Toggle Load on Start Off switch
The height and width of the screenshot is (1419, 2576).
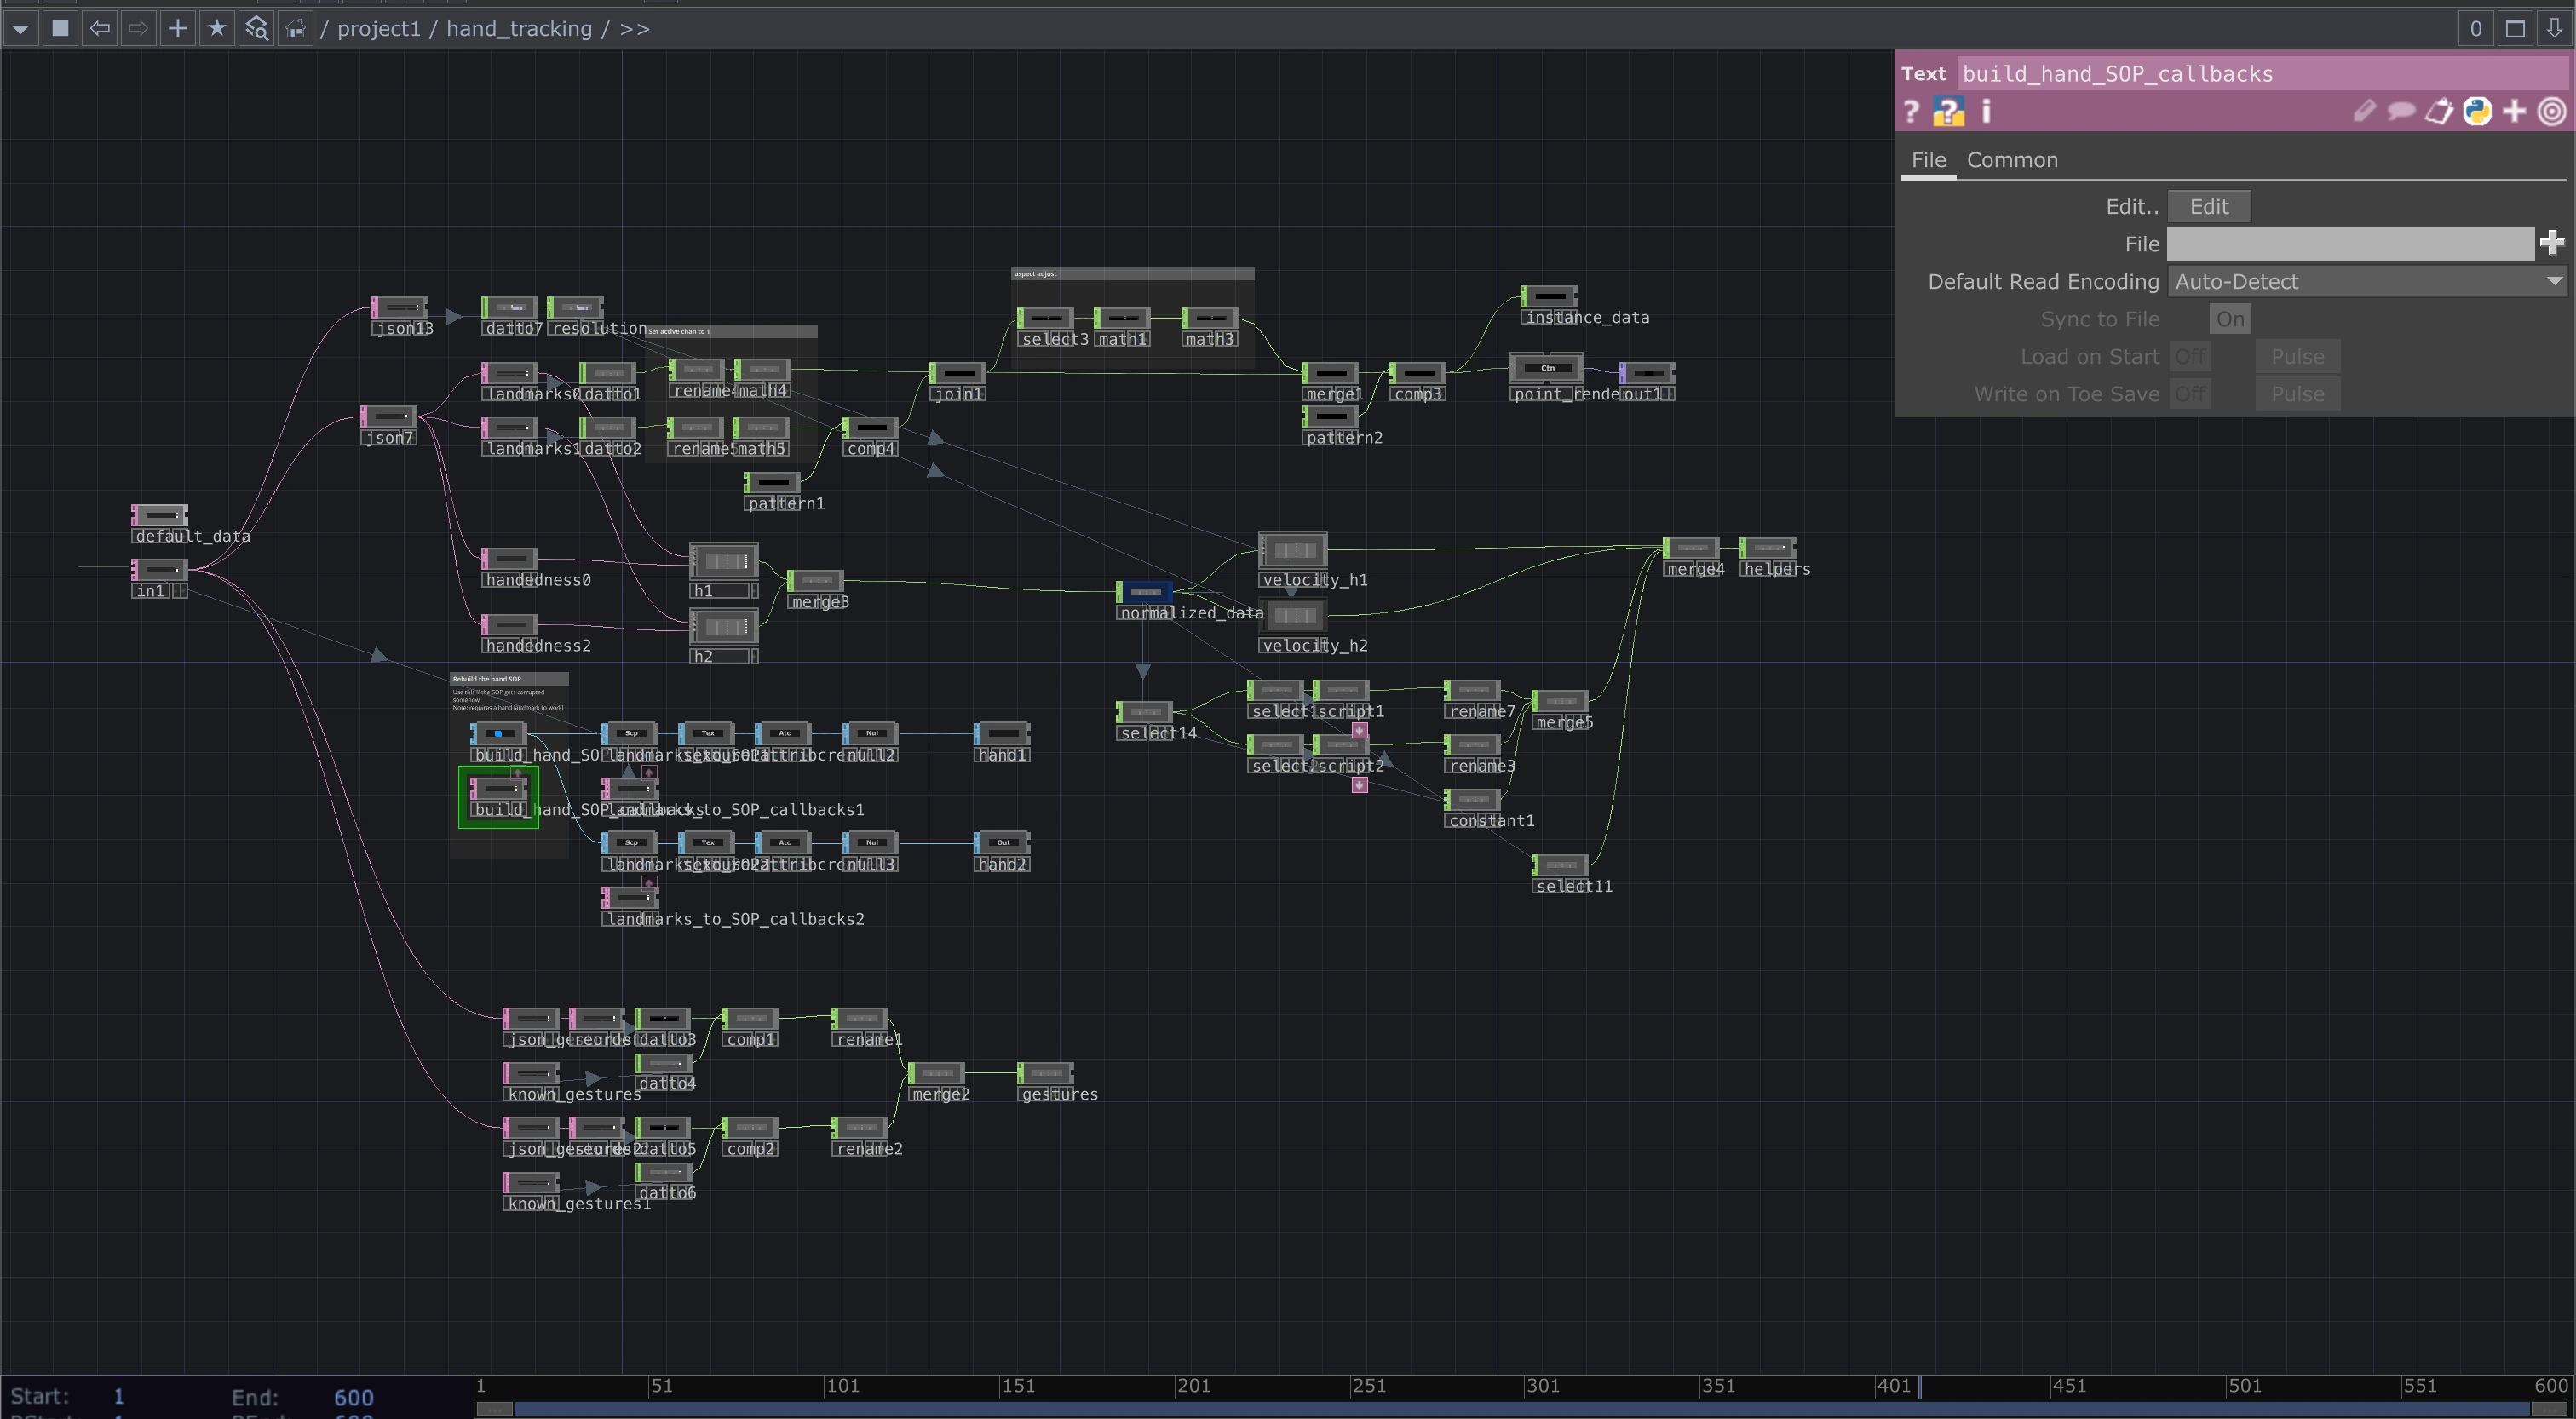(x=2190, y=357)
